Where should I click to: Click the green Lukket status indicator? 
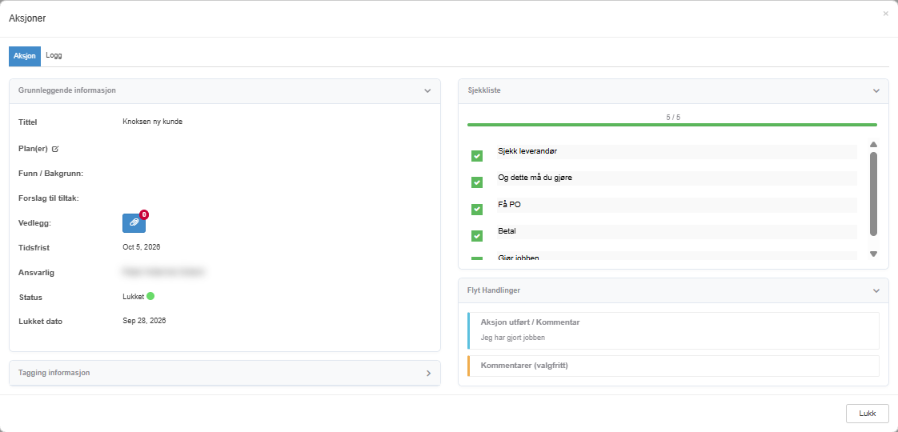coord(151,296)
